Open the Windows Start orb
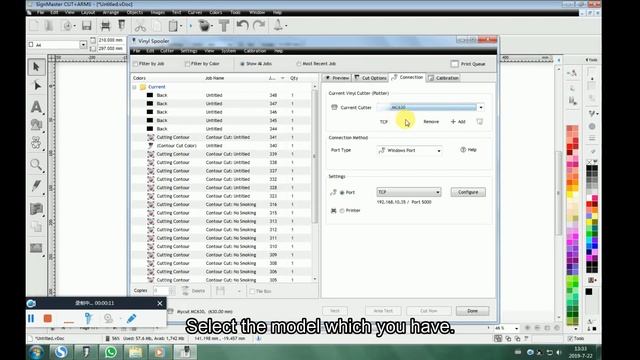The width and height of the screenshot is (640, 360). pos(36,352)
